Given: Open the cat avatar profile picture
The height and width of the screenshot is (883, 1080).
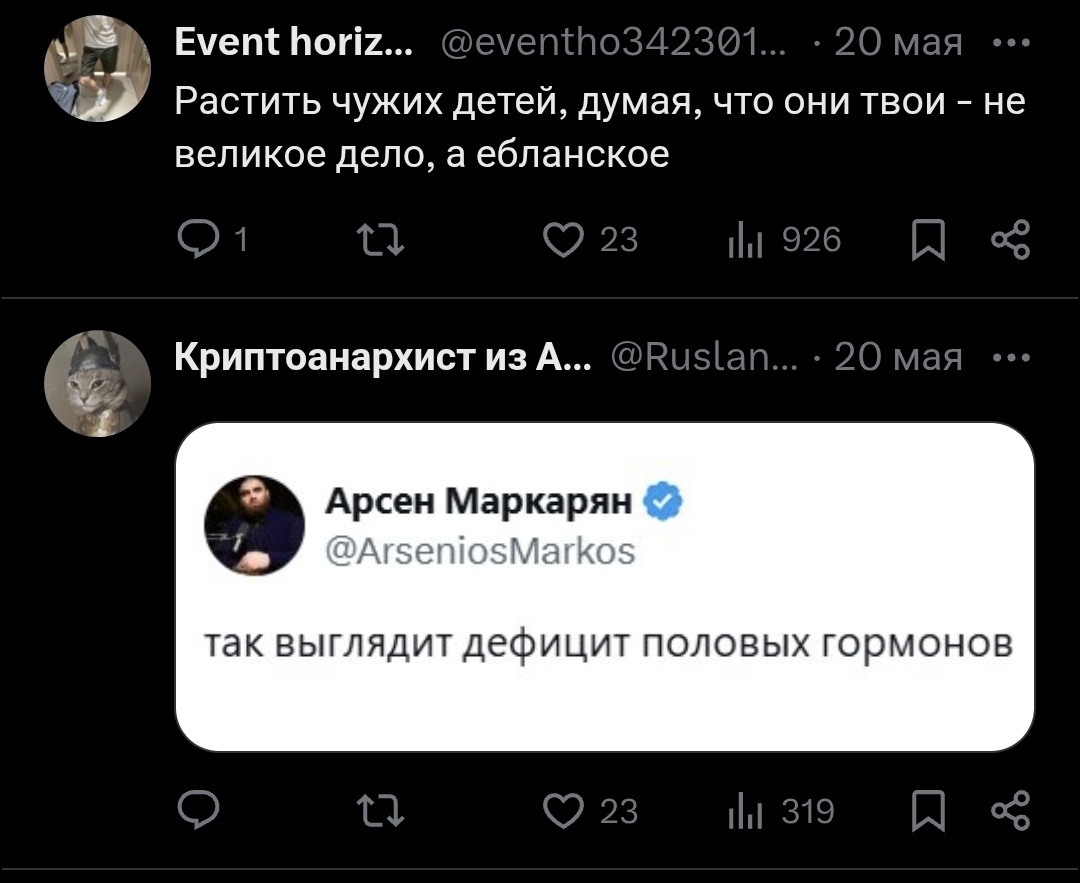Looking at the screenshot, I should tap(97, 383).
